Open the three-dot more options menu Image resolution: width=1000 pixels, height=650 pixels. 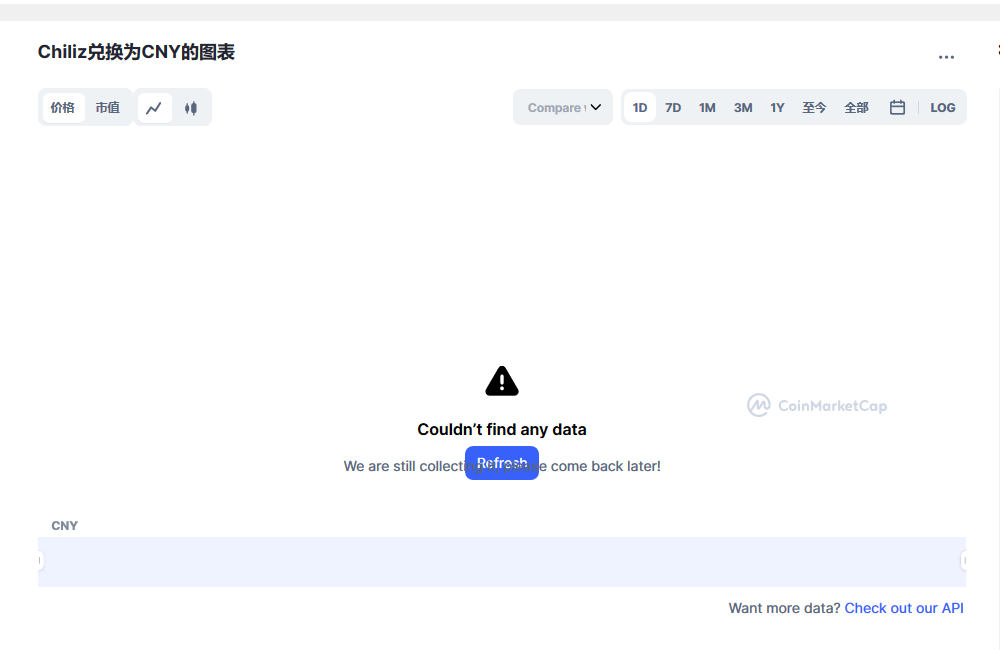(x=946, y=57)
